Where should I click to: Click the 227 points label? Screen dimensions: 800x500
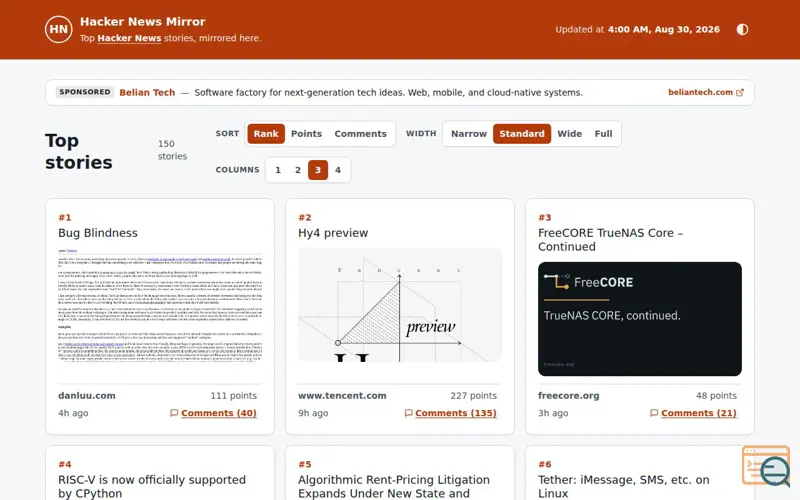(x=473, y=395)
